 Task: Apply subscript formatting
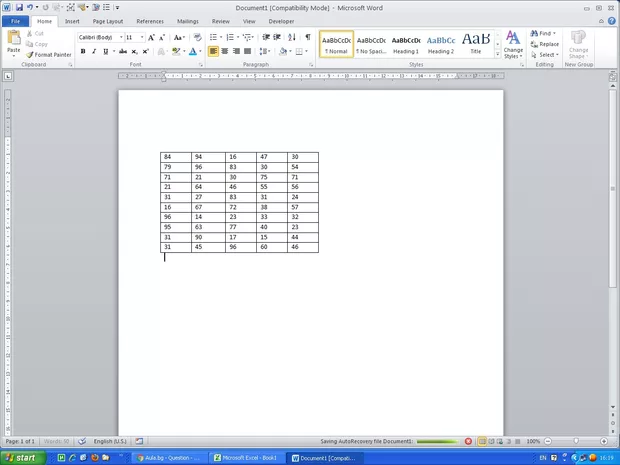click(x=134, y=51)
